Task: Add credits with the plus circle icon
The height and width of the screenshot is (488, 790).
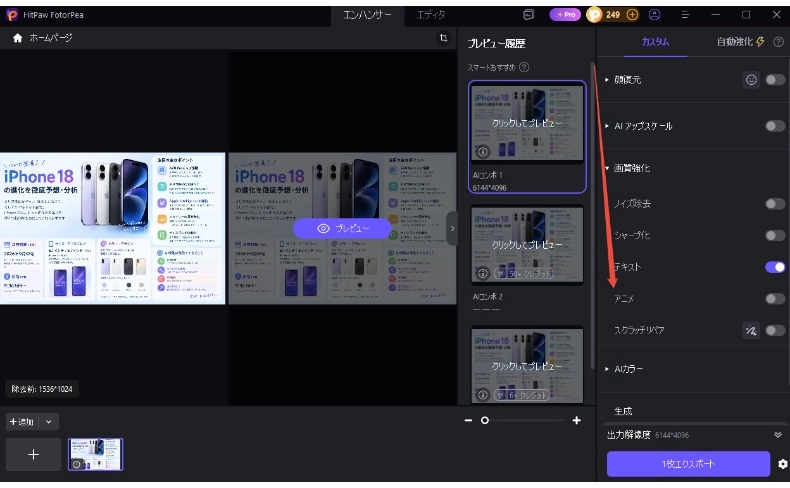Action: tap(632, 15)
